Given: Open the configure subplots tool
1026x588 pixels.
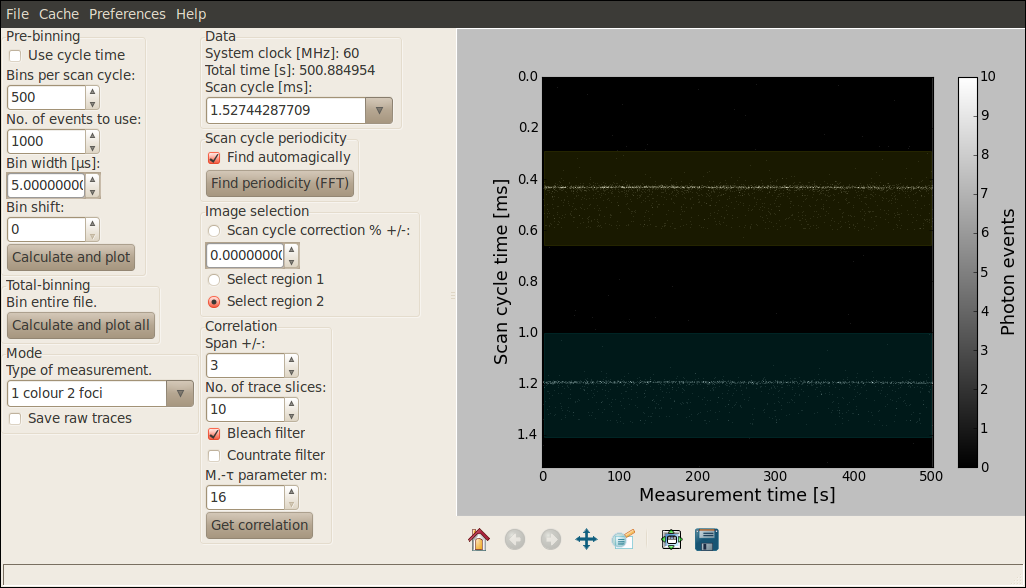Looking at the screenshot, I should click(671, 540).
